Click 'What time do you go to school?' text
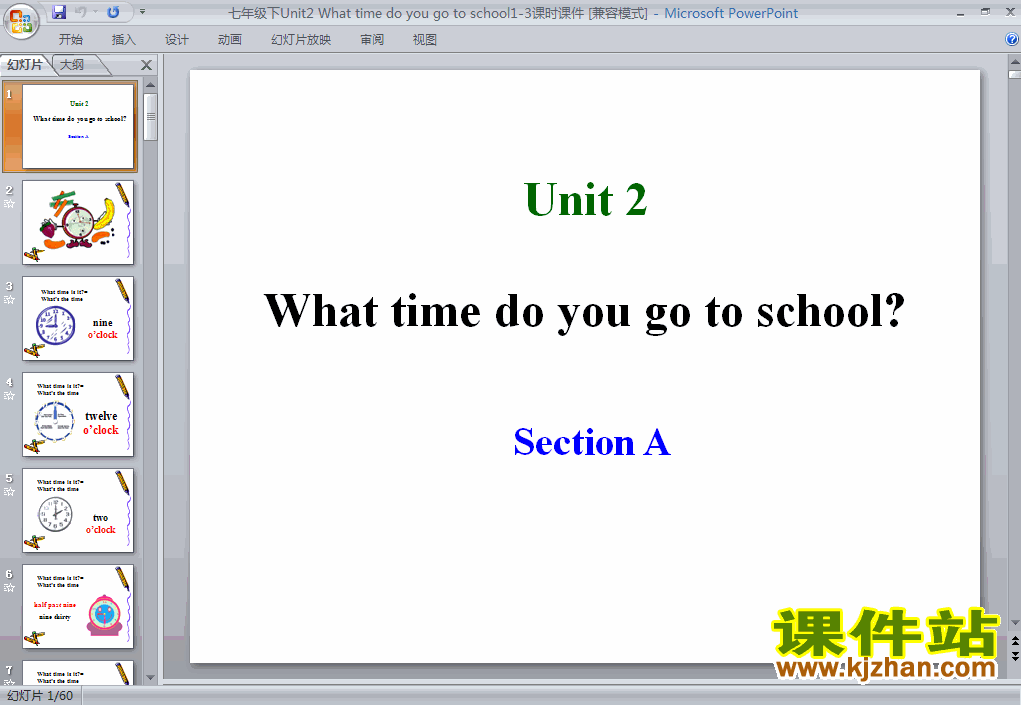 click(x=584, y=312)
